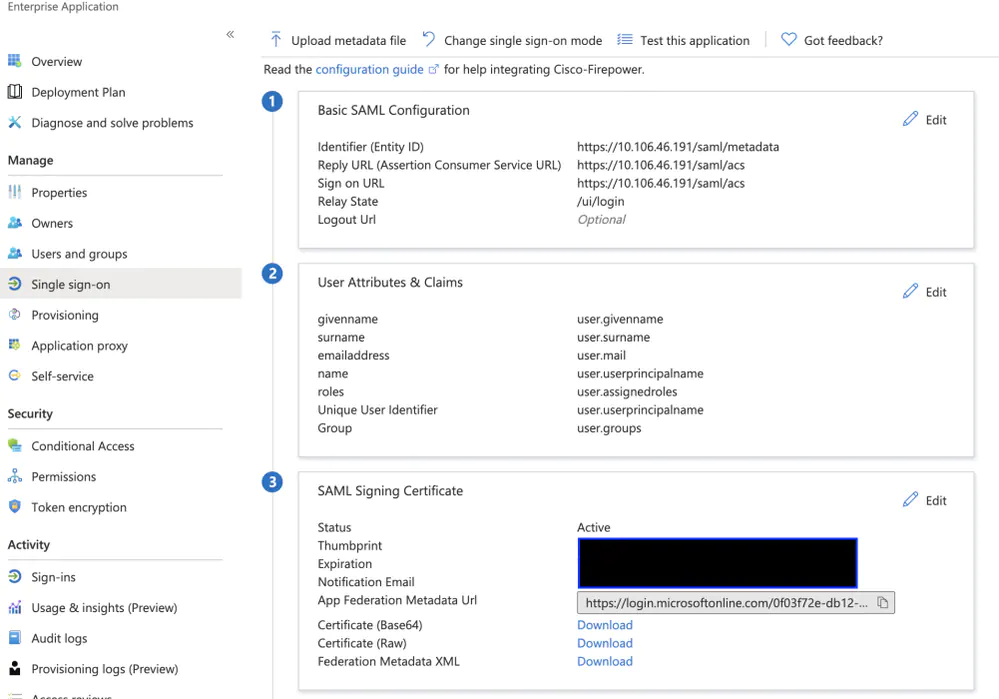
Task: Open Diagnose and solve problems
Action: point(112,122)
